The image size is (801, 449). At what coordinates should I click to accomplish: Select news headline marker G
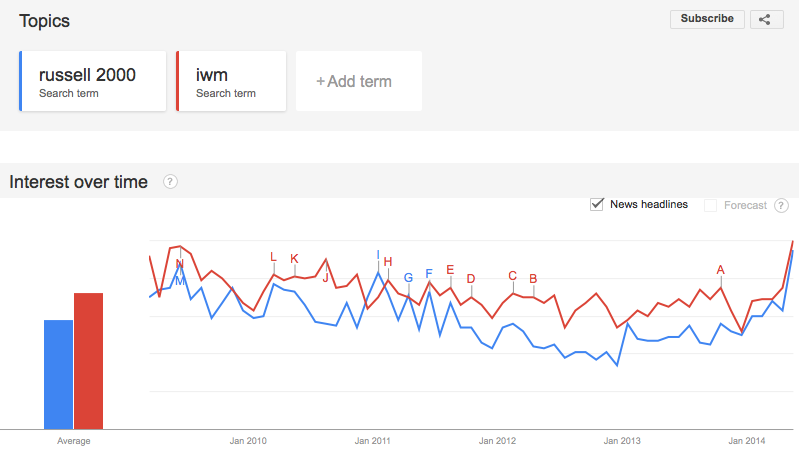click(408, 277)
